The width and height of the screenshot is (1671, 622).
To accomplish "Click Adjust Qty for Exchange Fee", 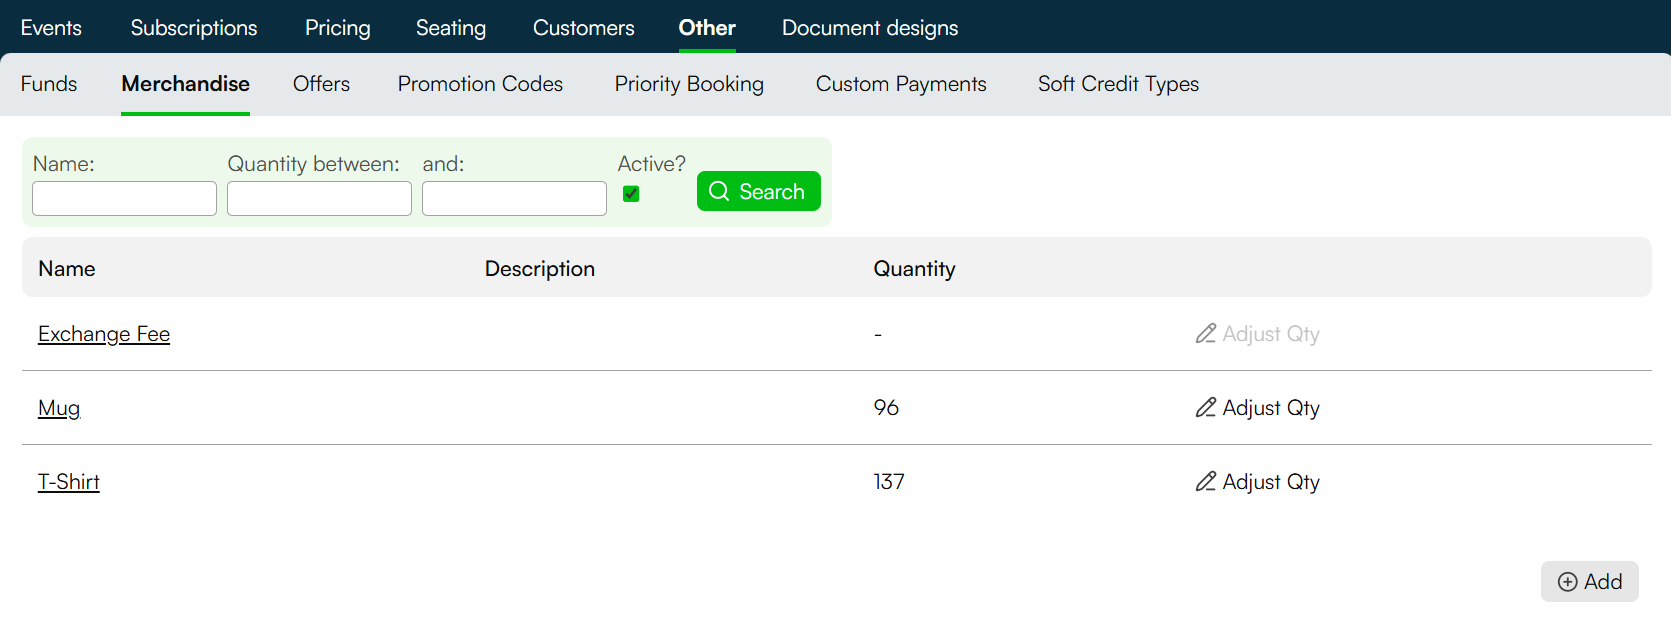I will [1257, 334].
